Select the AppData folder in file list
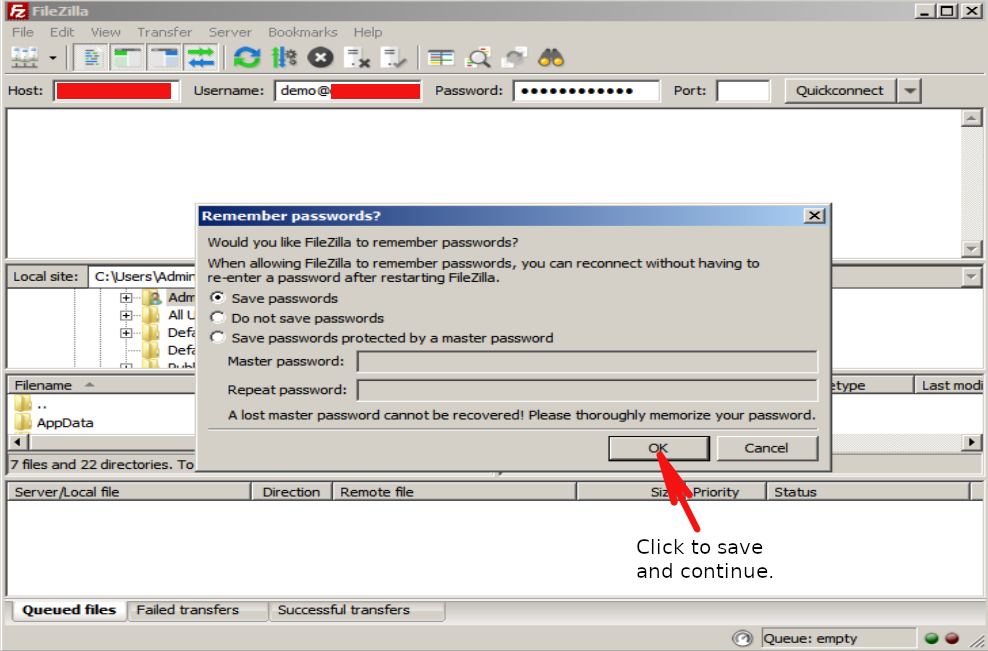Image resolution: width=988 pixels, height=651 pixels. (x=54, y=423)
